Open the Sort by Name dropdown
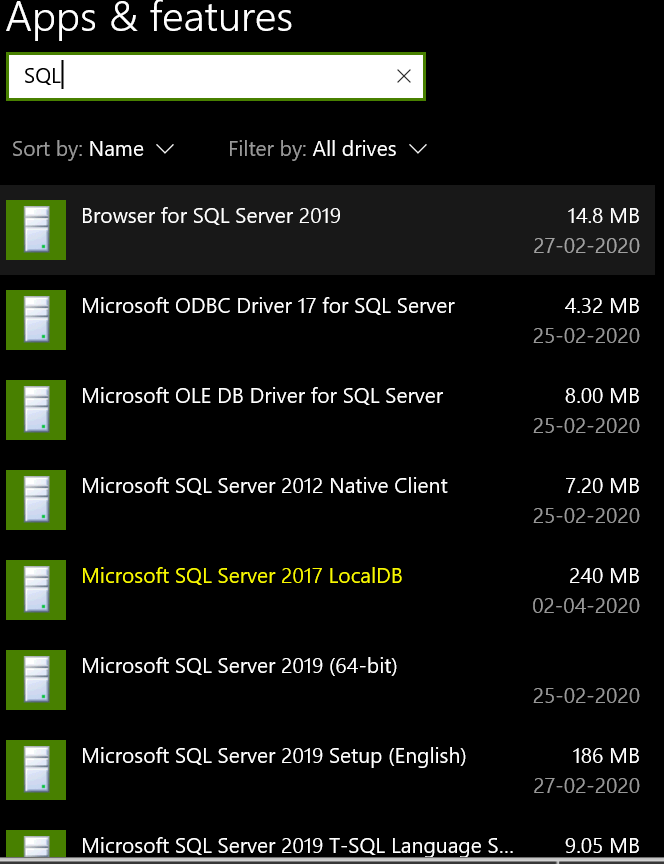 pyautogui.click(x=131, y=149)
